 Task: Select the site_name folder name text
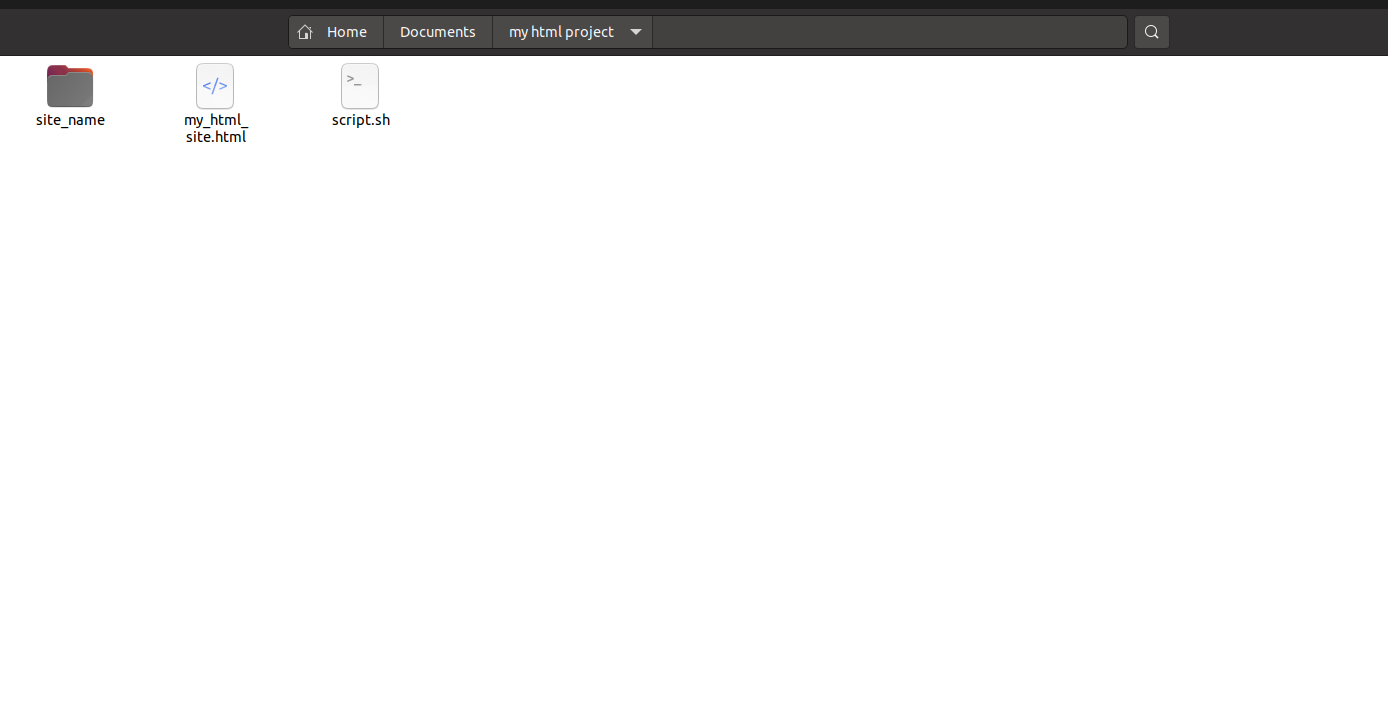[x=69, y=119]
